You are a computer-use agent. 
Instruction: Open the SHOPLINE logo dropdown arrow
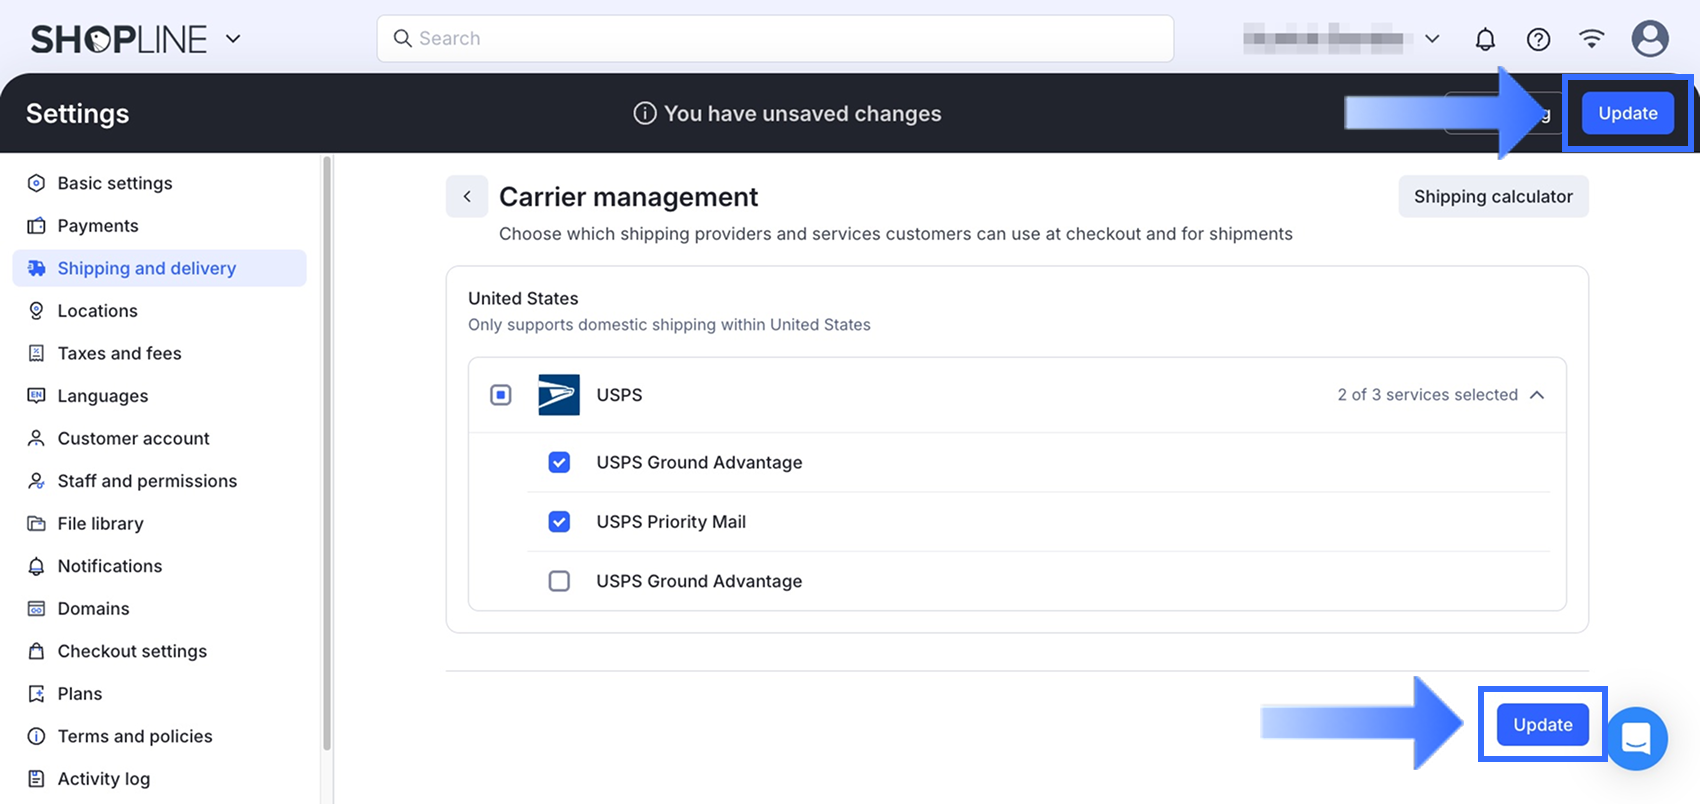pos(233,39)
